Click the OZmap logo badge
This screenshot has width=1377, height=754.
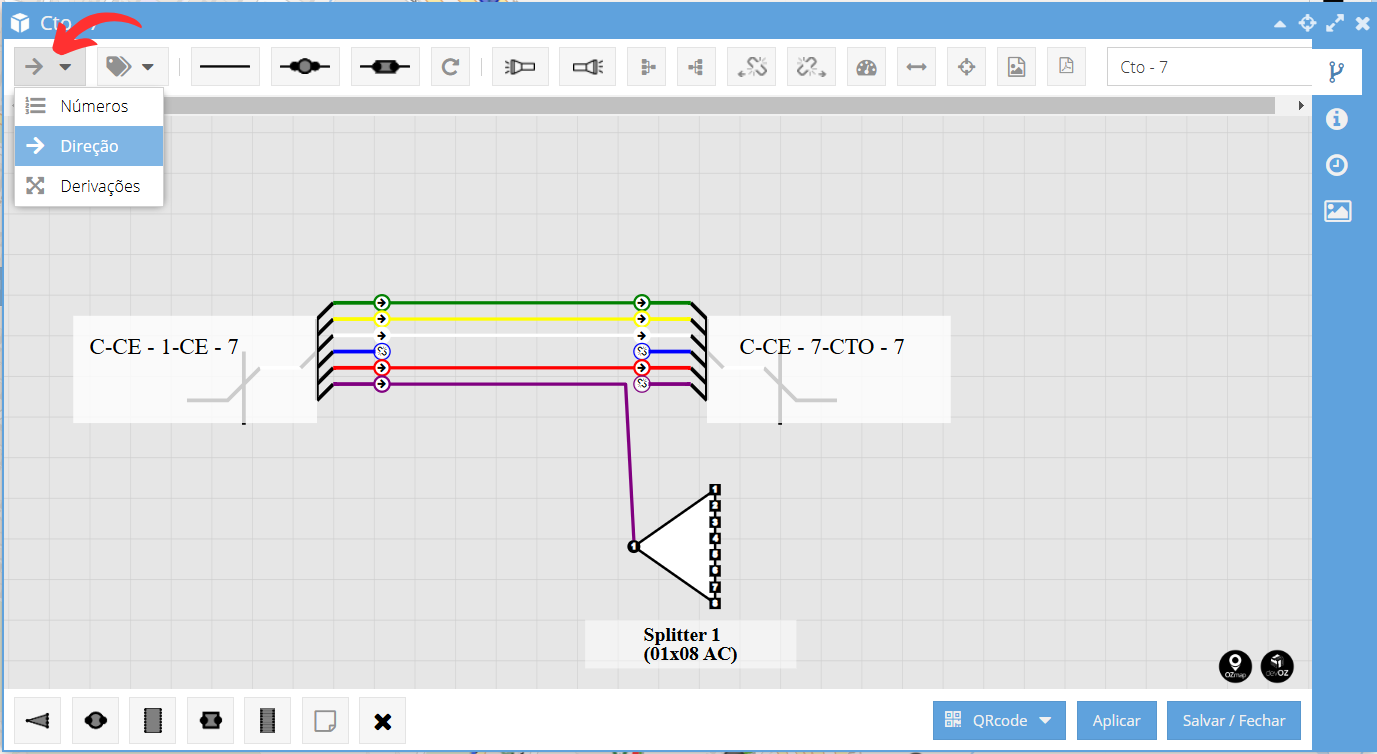[x=1235, y=666]
